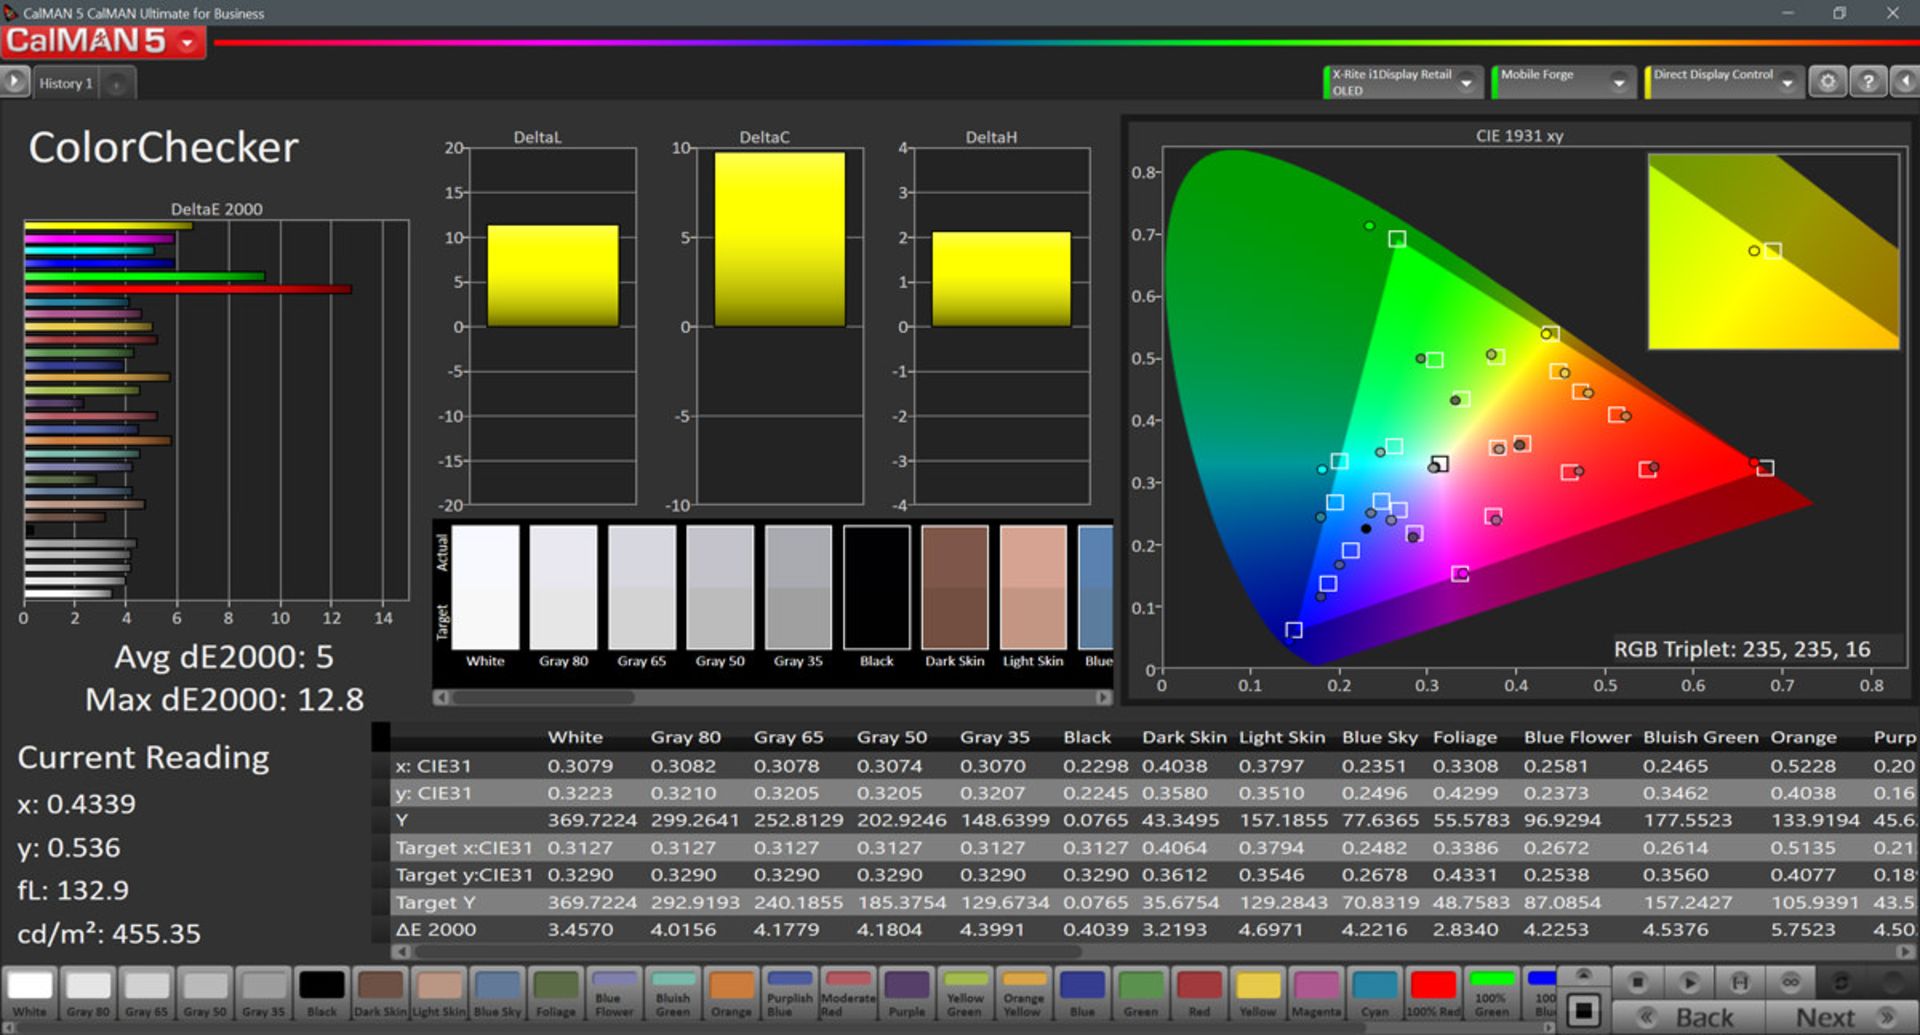1920x1035 pixels.
Task: Click the black square pattern icon near Back
Action: click(x=1583, y=1011)
